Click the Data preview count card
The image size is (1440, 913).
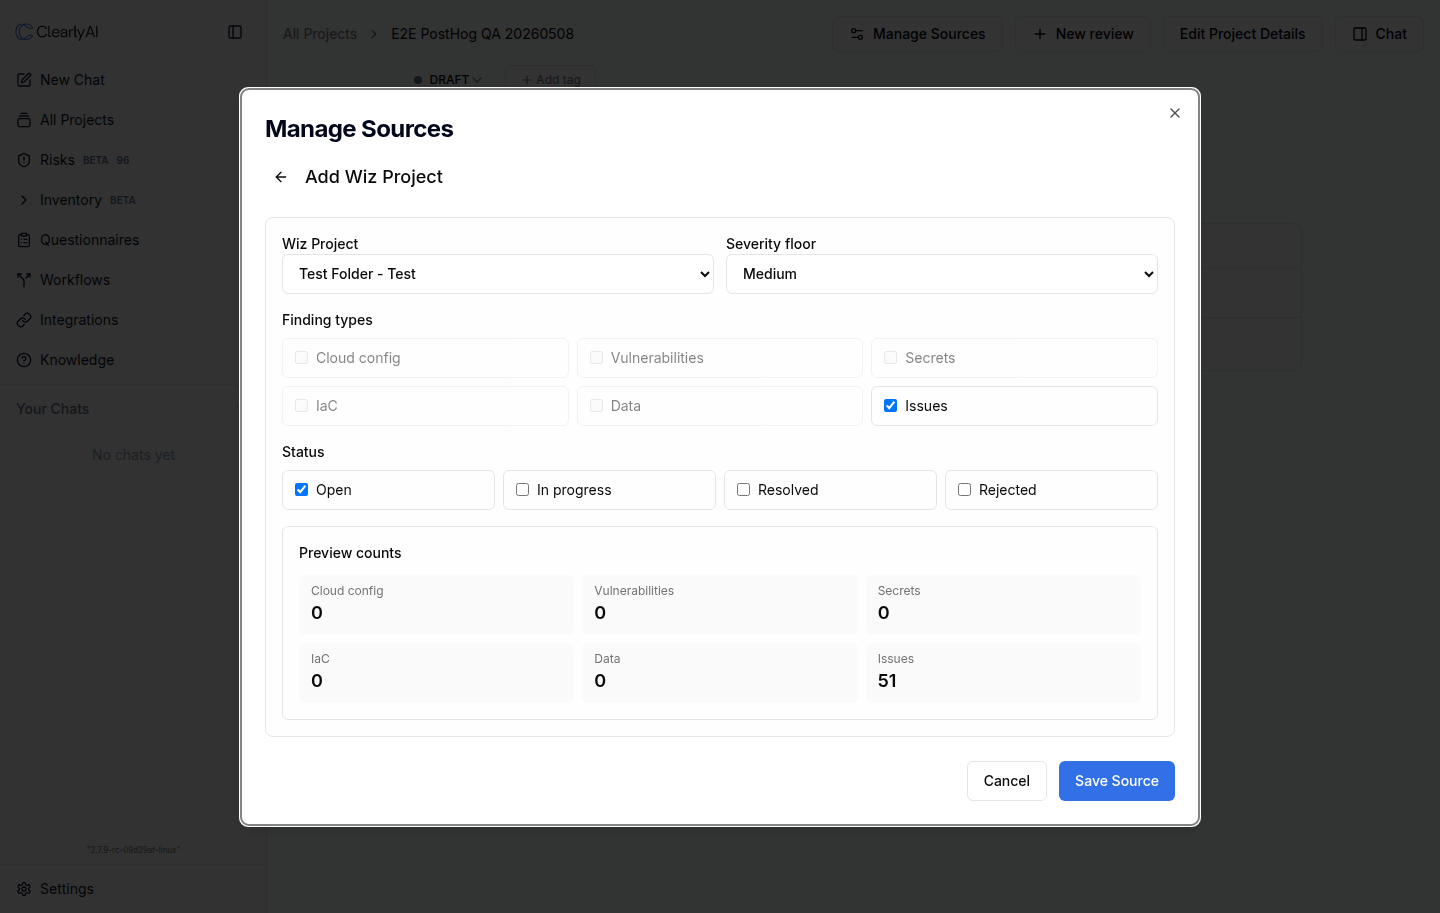[720, 672]
